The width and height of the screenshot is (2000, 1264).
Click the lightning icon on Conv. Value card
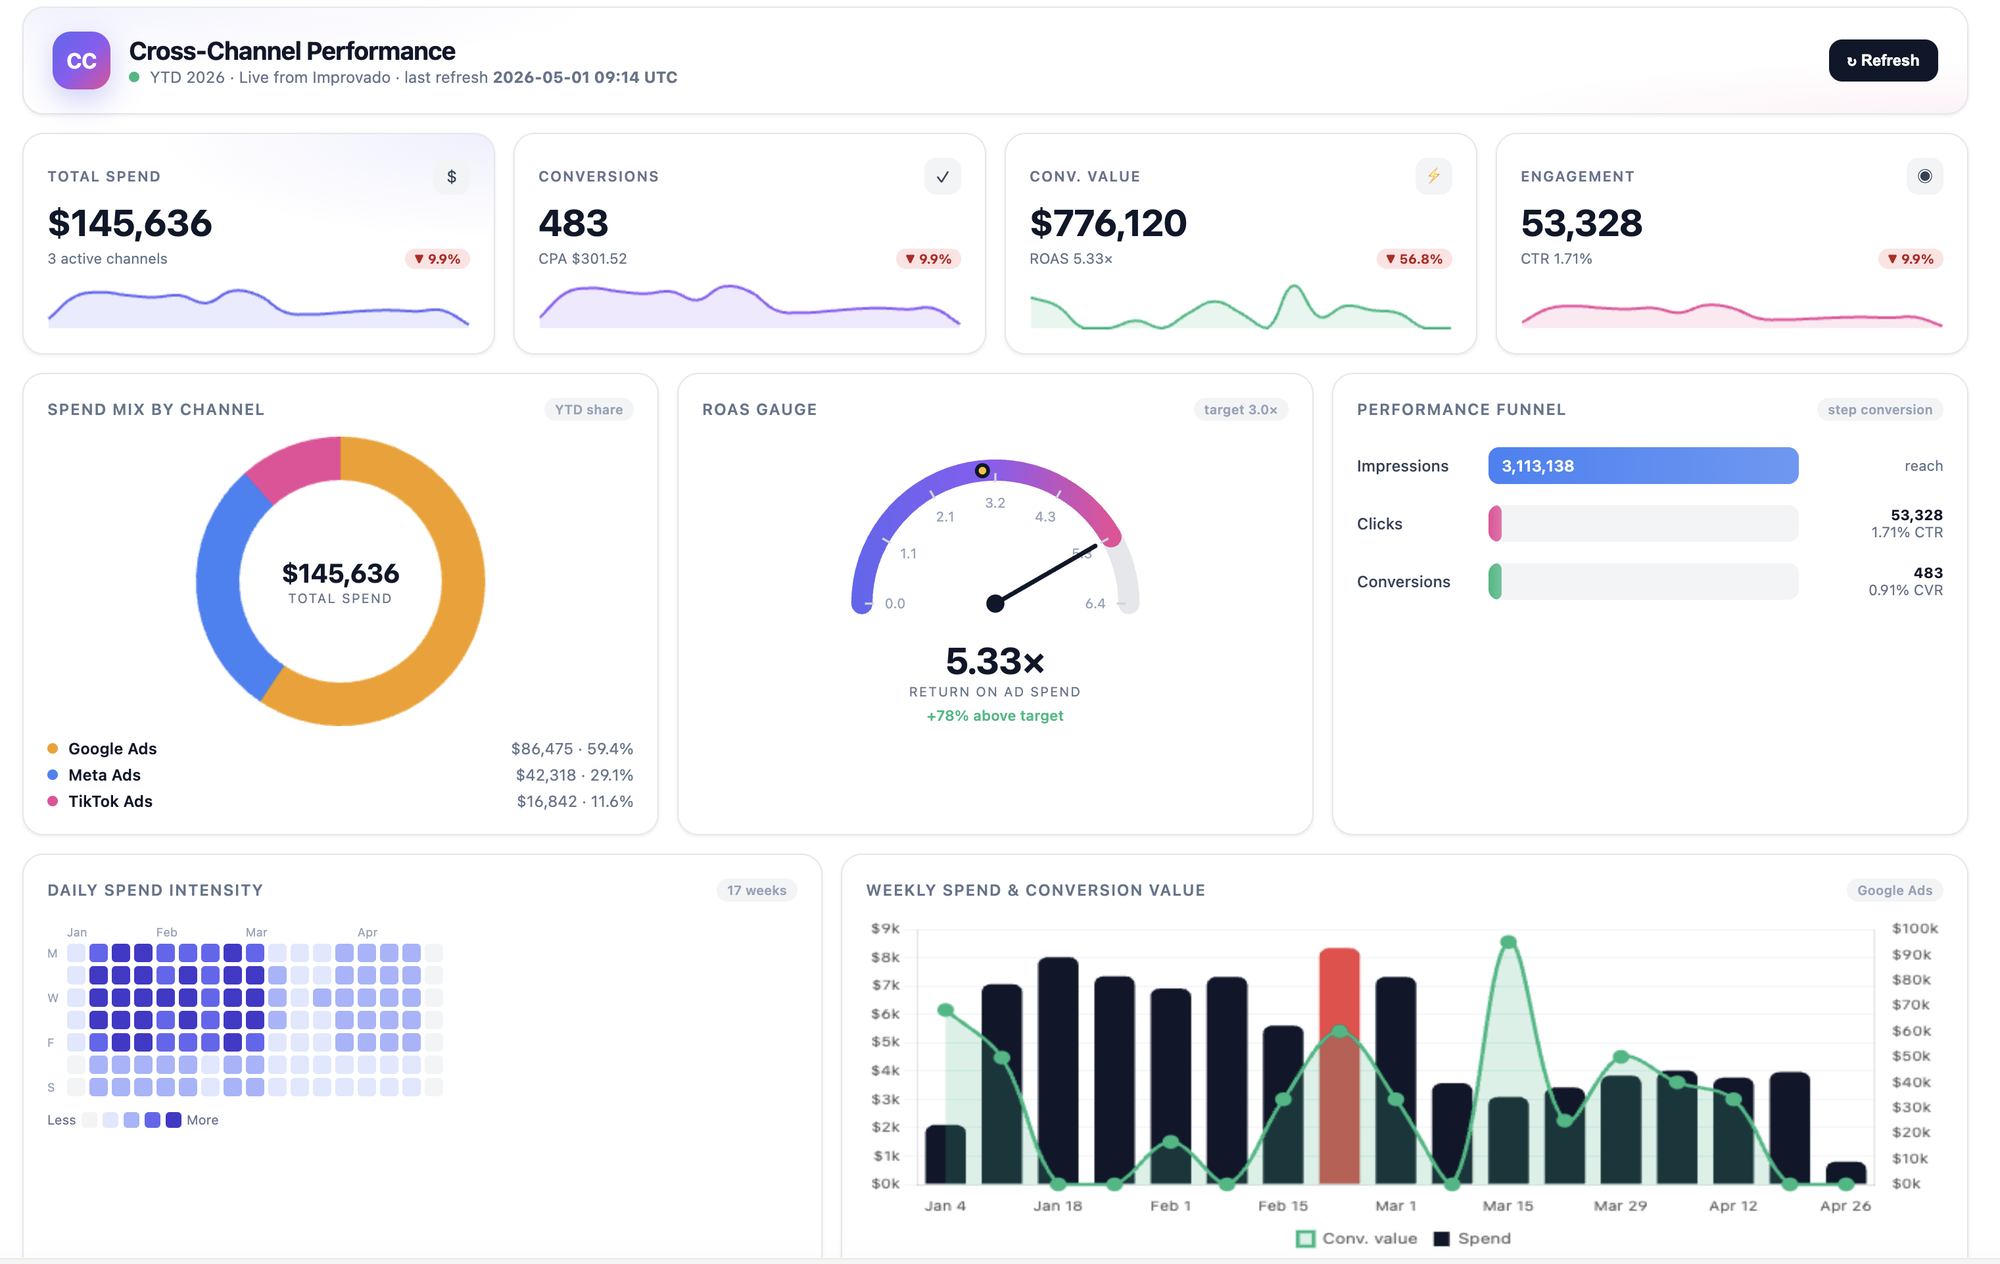(x=1433, y=176)
